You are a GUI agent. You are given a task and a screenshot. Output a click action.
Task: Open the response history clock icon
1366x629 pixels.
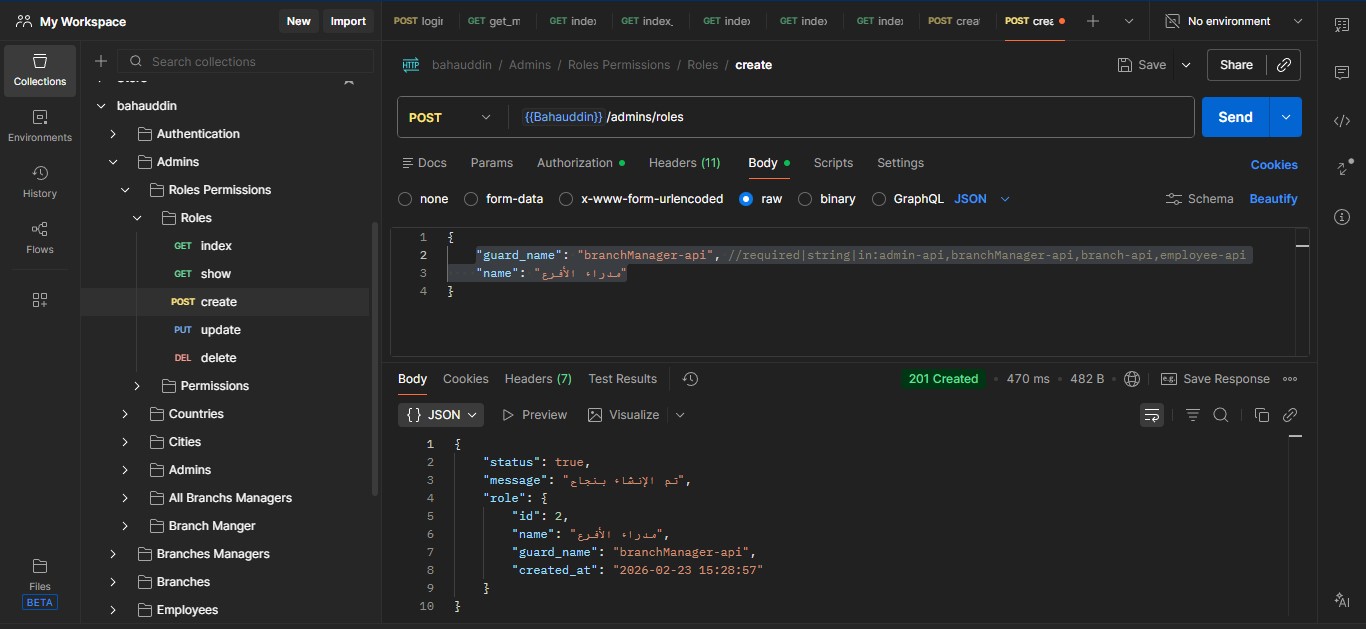coord(690,379)
